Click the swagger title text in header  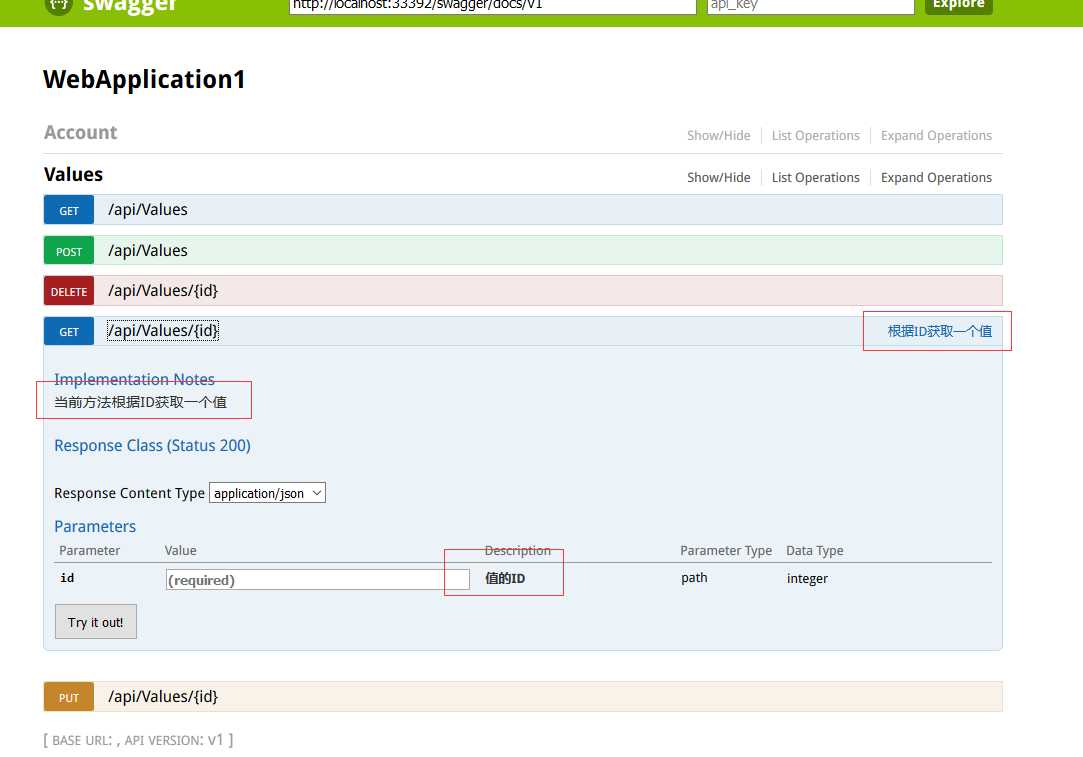130,6
